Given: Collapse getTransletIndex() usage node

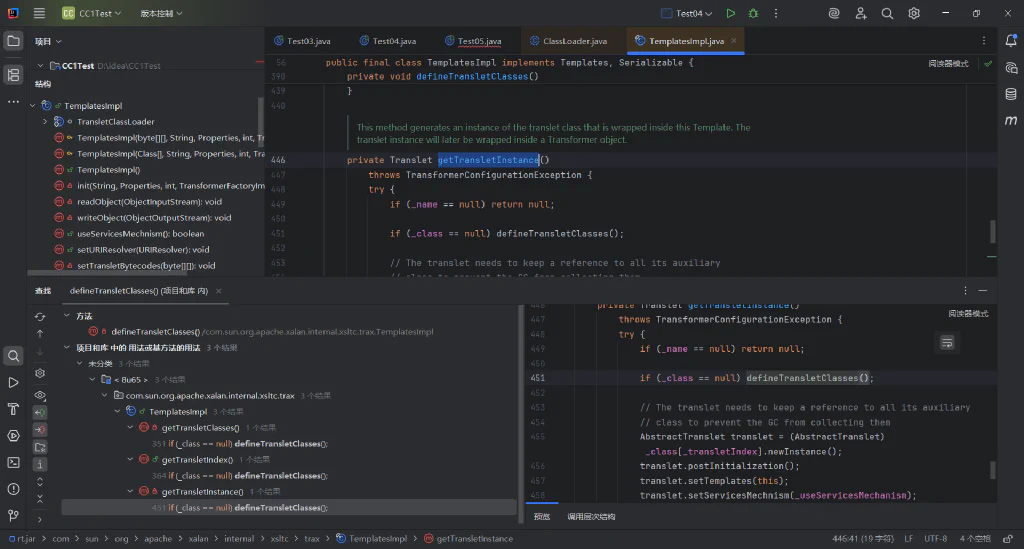Looking at the screenshot, I should tap(131, 459).
